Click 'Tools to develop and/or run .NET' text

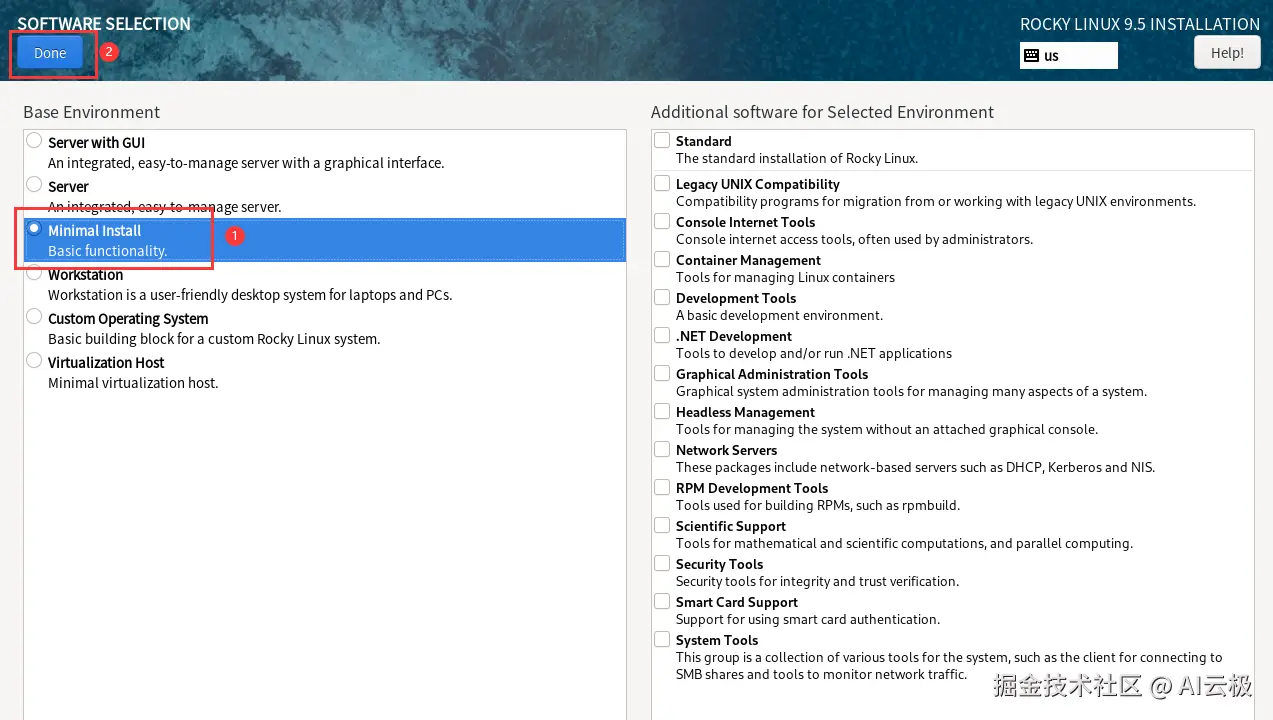tap(814, 354)
